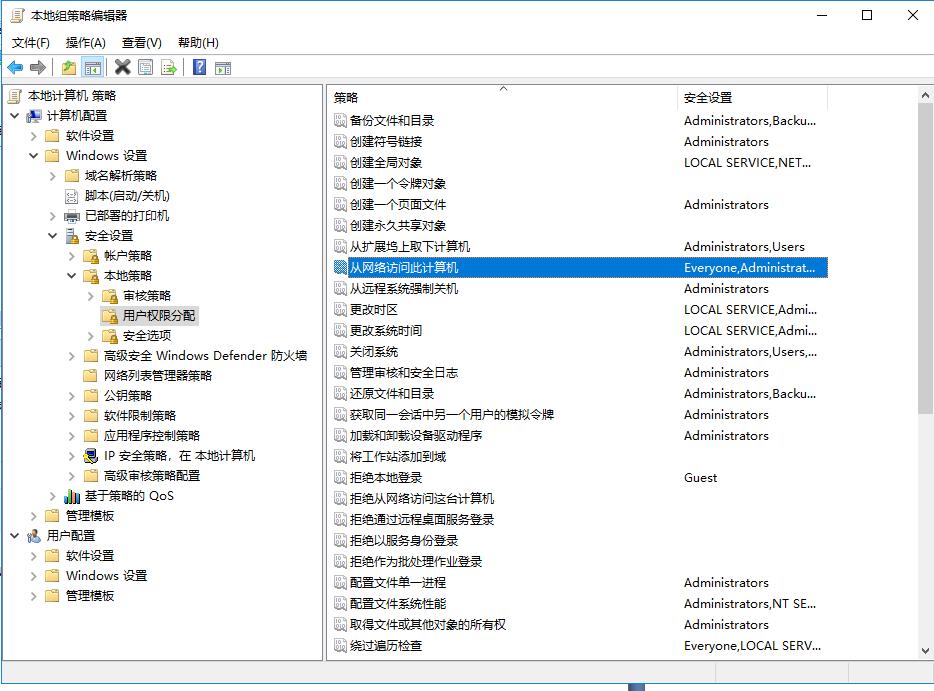Click the Back navigation arrow in the toolbar
The height and width of the screenshot is (691, 934).
(x=14, y=67)
